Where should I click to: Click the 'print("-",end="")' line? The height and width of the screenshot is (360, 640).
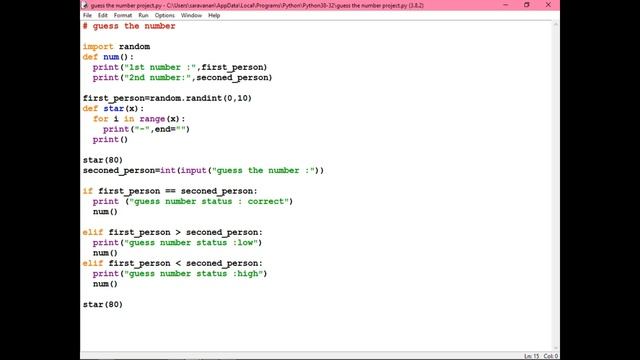(x=146, y=129)
